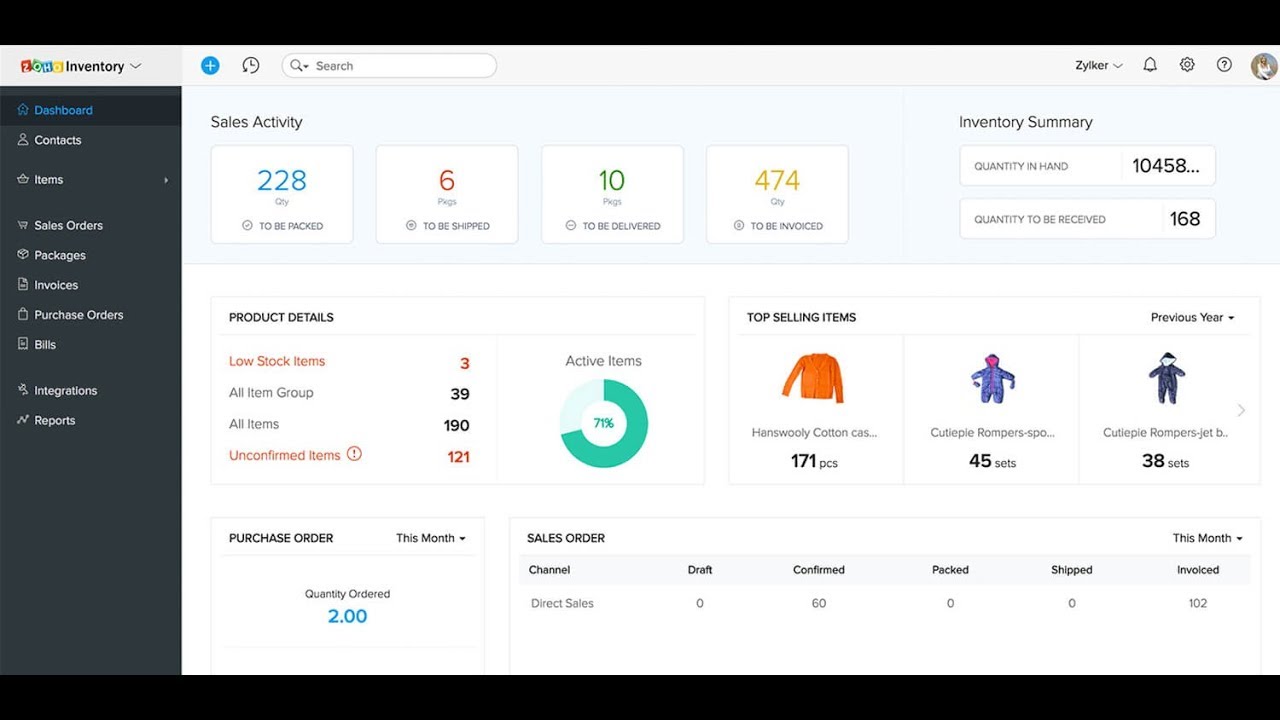Open the Integrations page
Image resolution: width=1280 pixels, height=720 pixels.
point(64,390)
